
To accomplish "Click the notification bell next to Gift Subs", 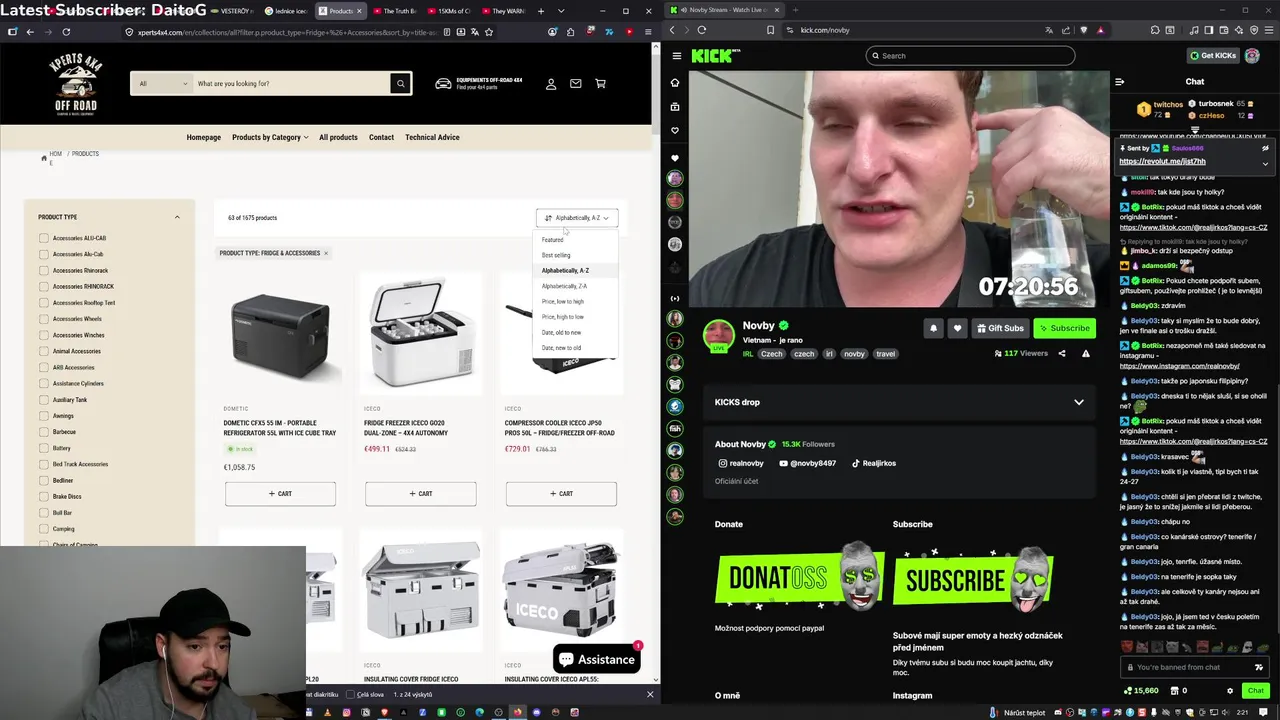I will (x=933, y=328).
